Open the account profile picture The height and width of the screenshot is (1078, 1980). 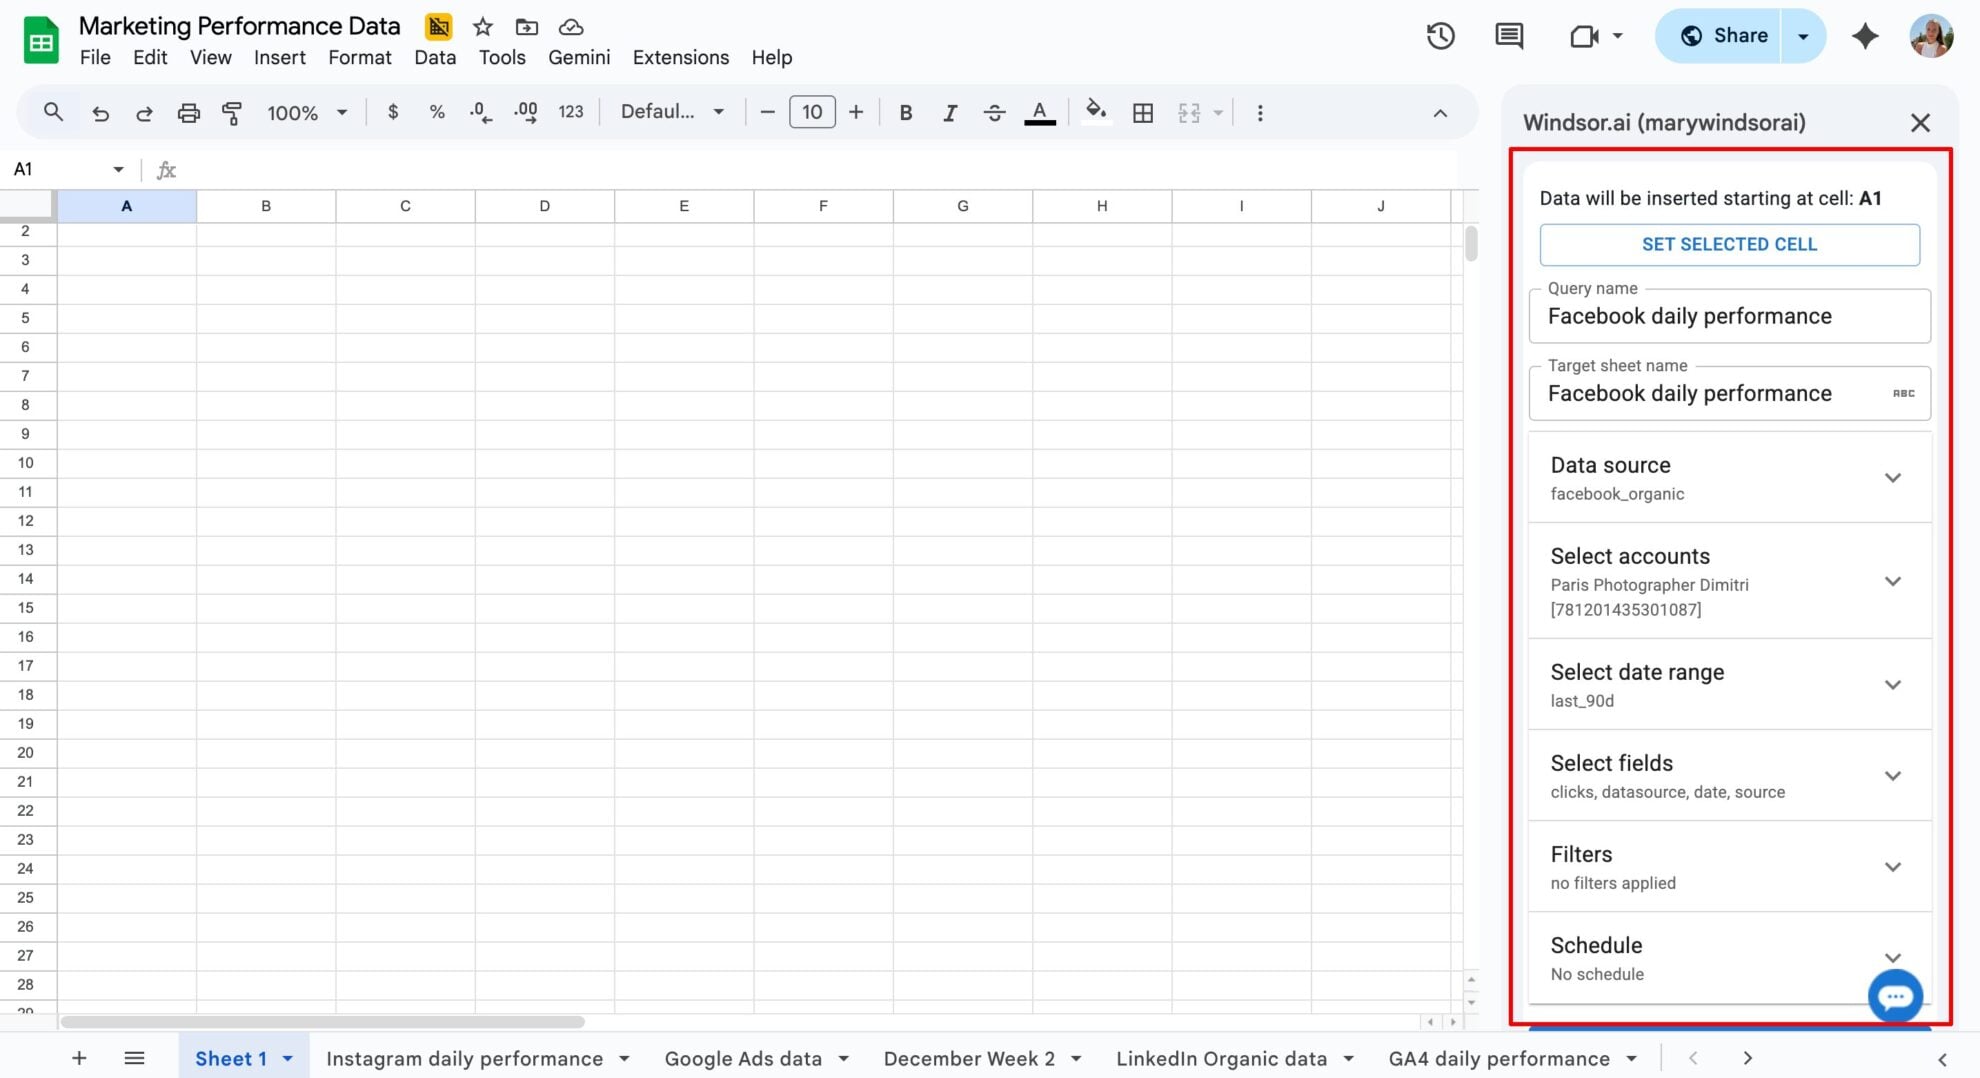[1931, 36]
